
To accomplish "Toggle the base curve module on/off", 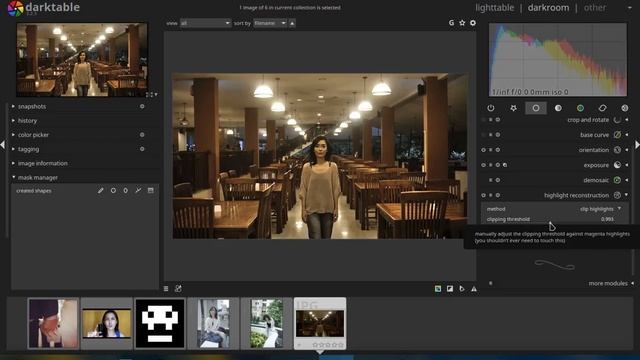I will pos(483,135).
